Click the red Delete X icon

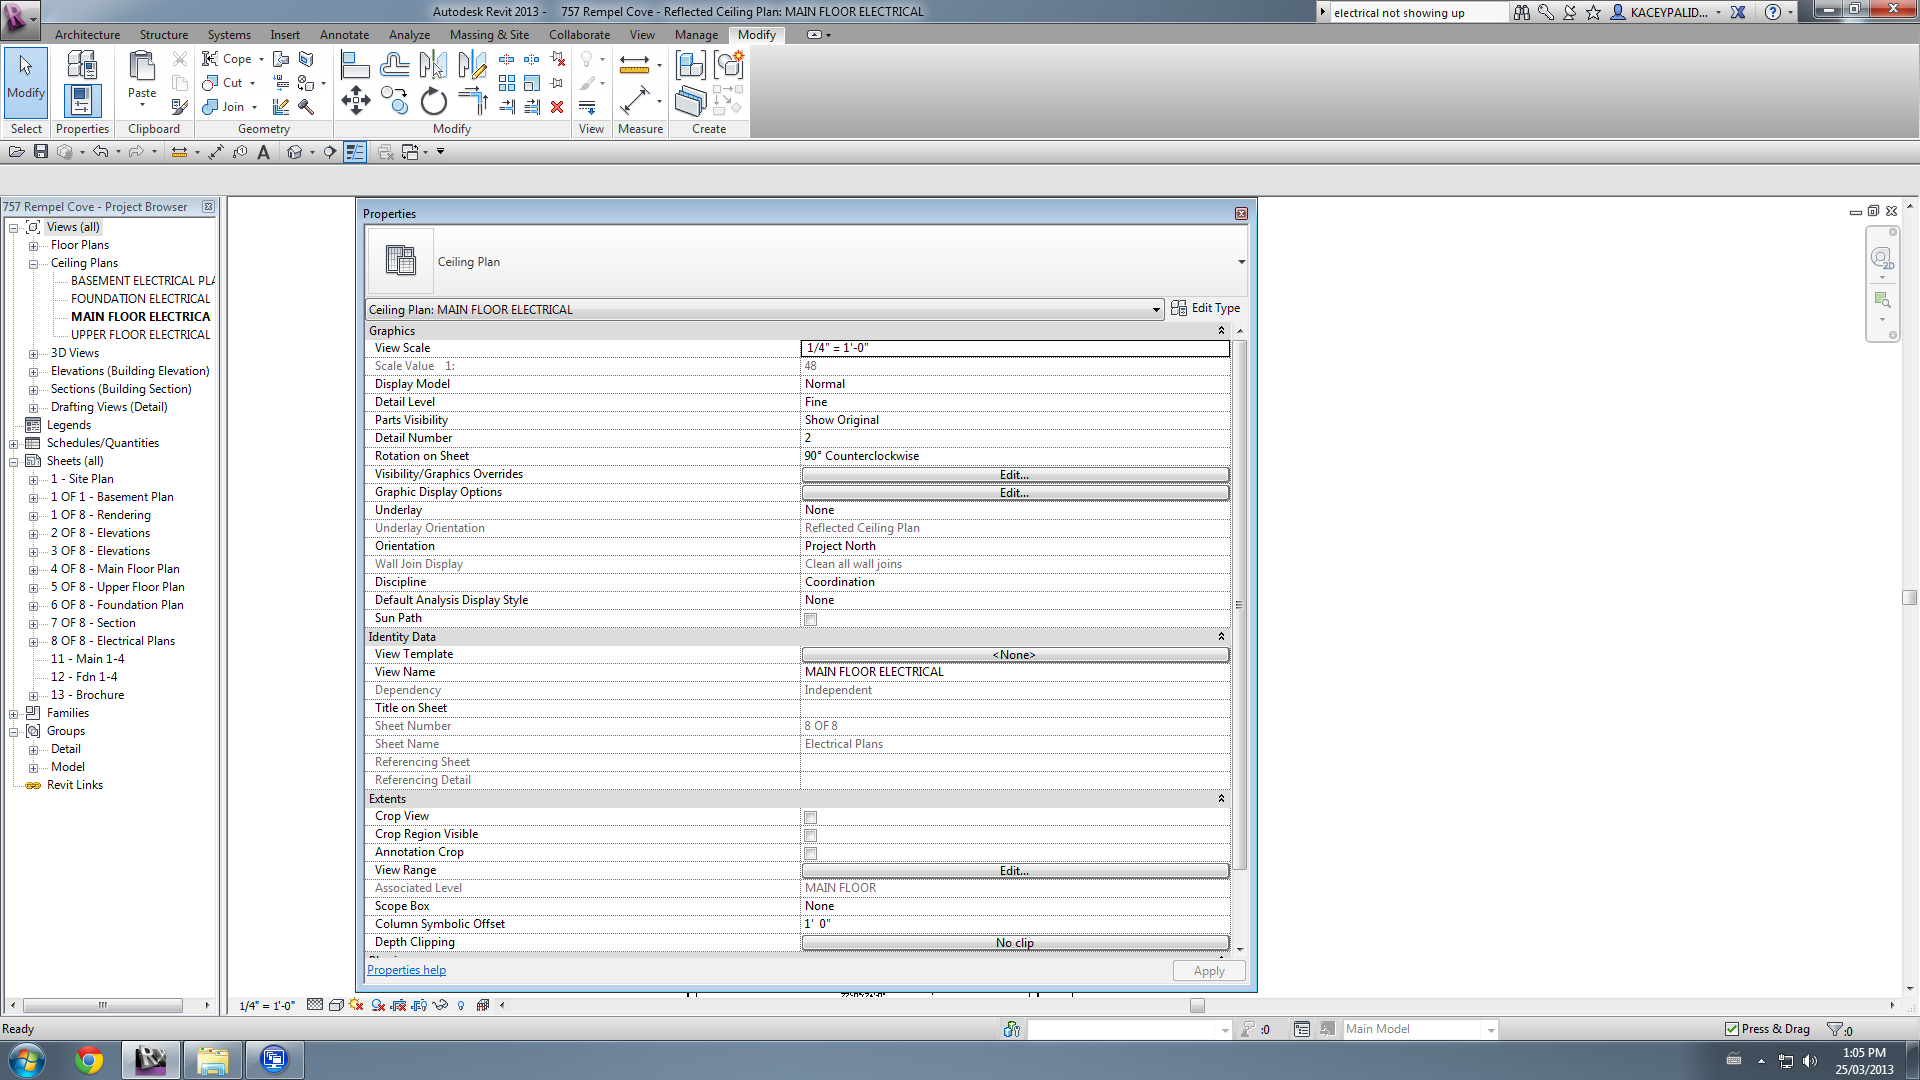557,107
